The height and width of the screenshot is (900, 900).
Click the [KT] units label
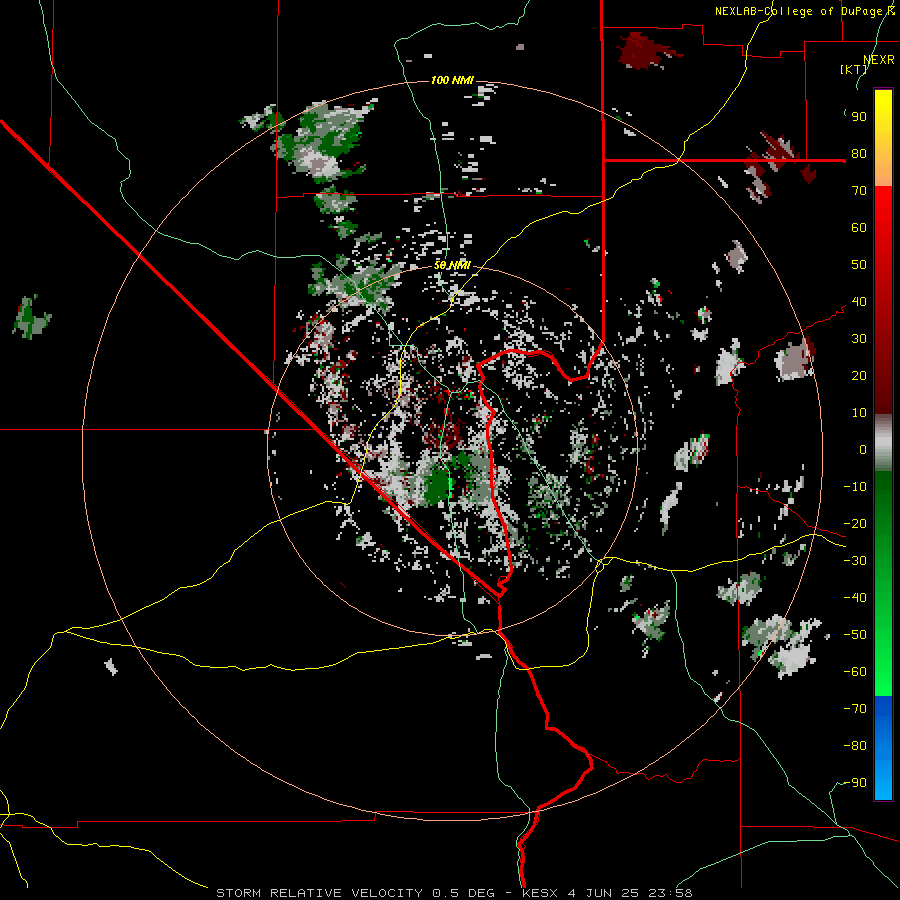pyautogui.click(x=853, y=69)
